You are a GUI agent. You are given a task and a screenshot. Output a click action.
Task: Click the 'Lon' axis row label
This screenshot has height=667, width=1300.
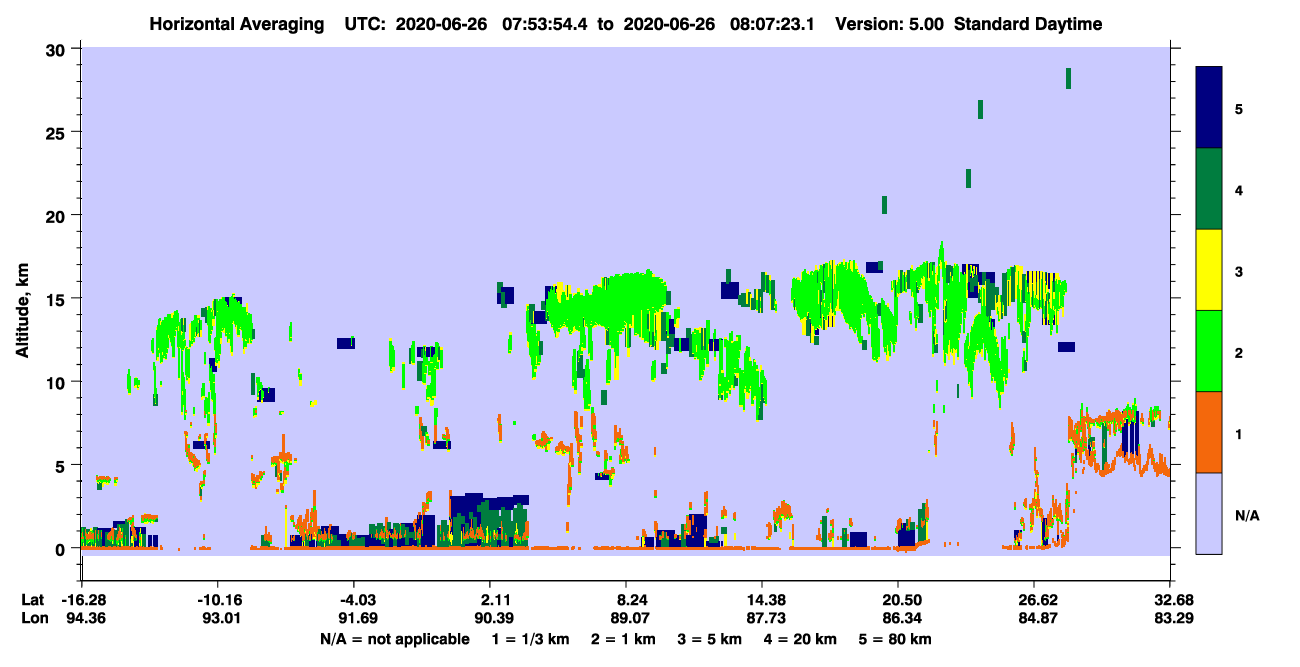(34, 618)
